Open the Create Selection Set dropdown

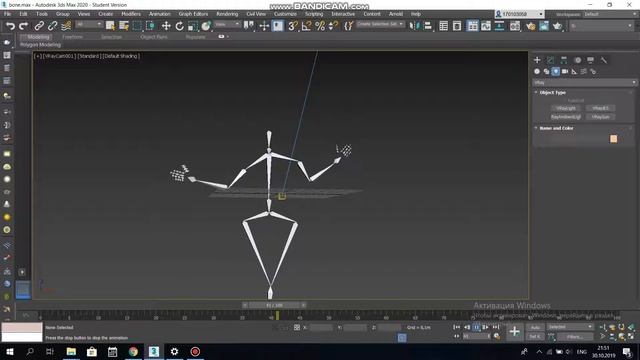point(380,24)
